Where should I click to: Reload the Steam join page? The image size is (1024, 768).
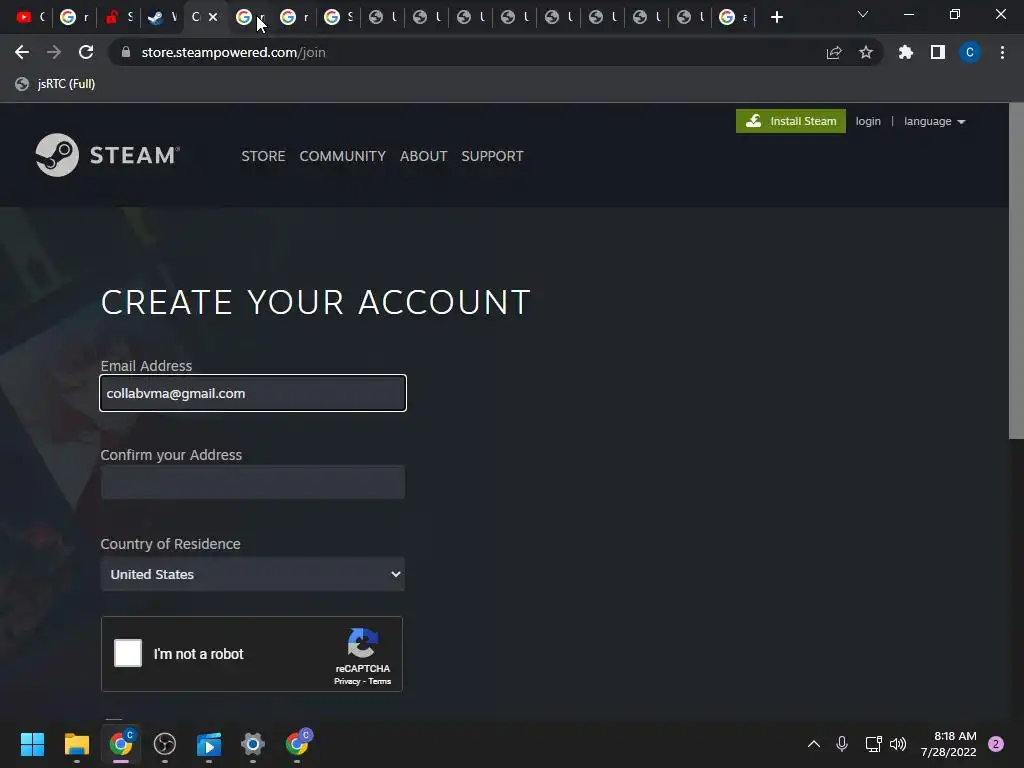[86, 52]
